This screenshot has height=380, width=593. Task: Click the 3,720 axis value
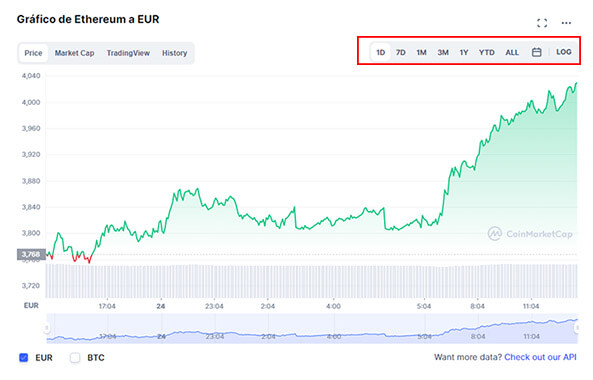point(31,285)
